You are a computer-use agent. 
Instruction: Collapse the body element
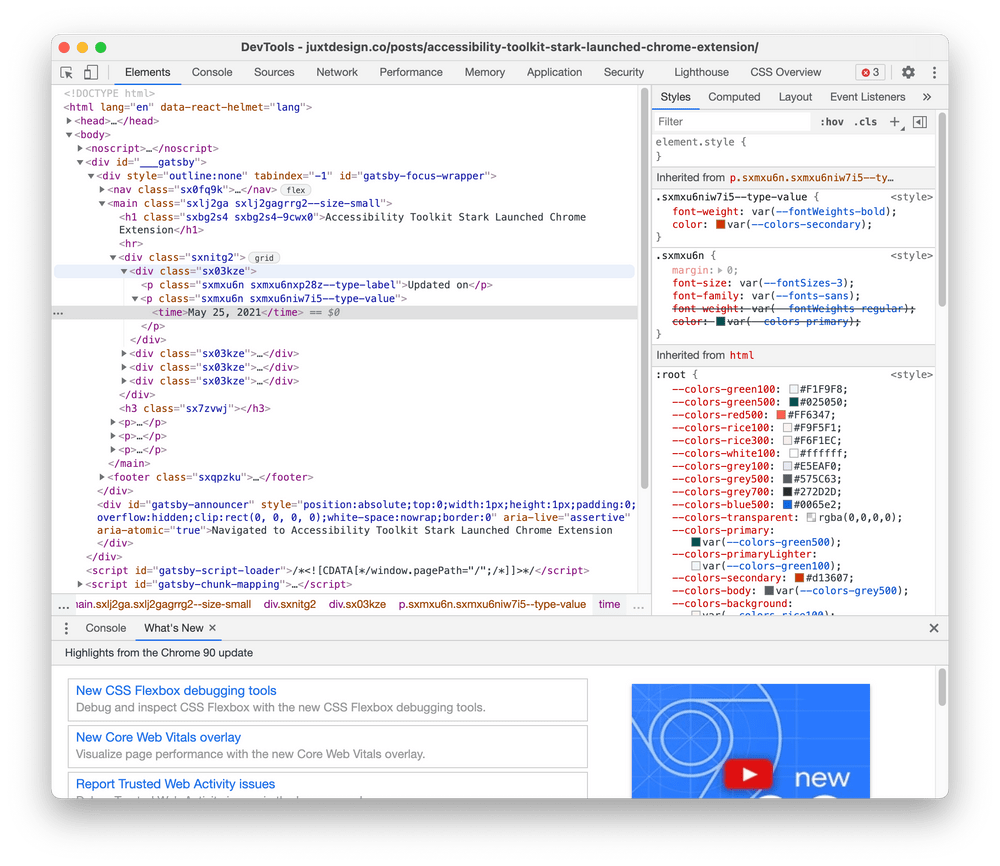click(68, 134)
